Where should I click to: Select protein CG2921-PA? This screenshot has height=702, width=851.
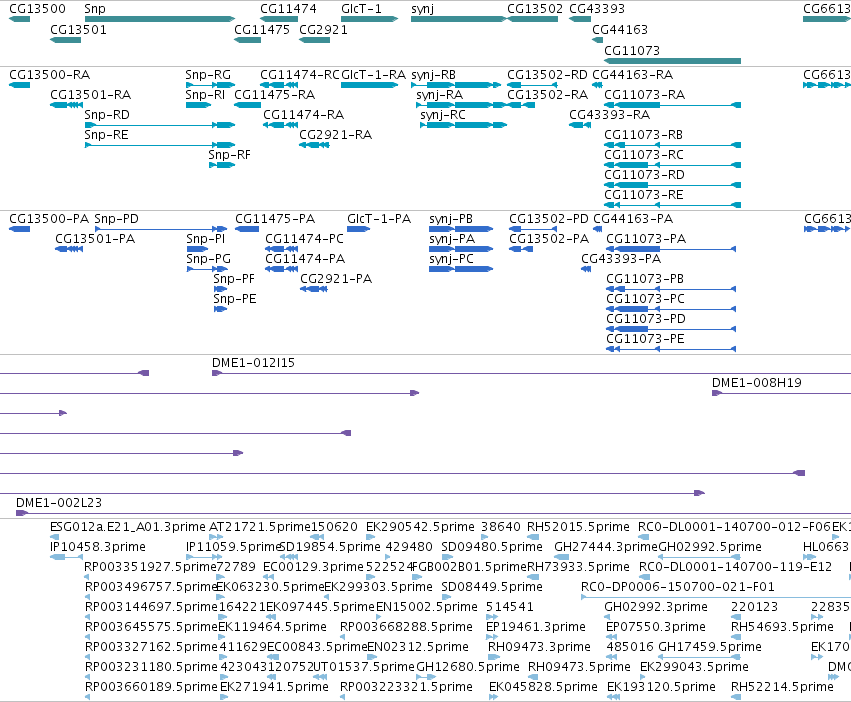tap(336, 279)
